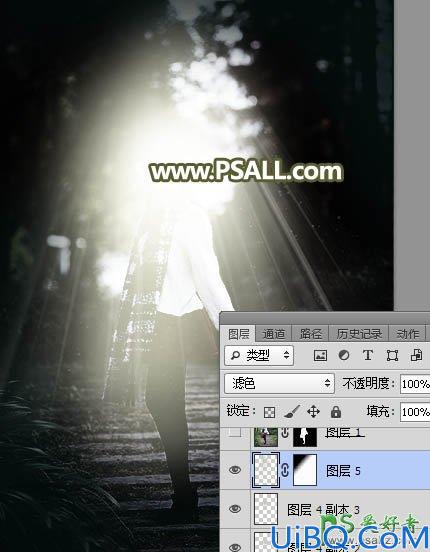430x552 pixels.
Task: Hide 图层 4 副本 3 eye icon
Action: [235, 509]
